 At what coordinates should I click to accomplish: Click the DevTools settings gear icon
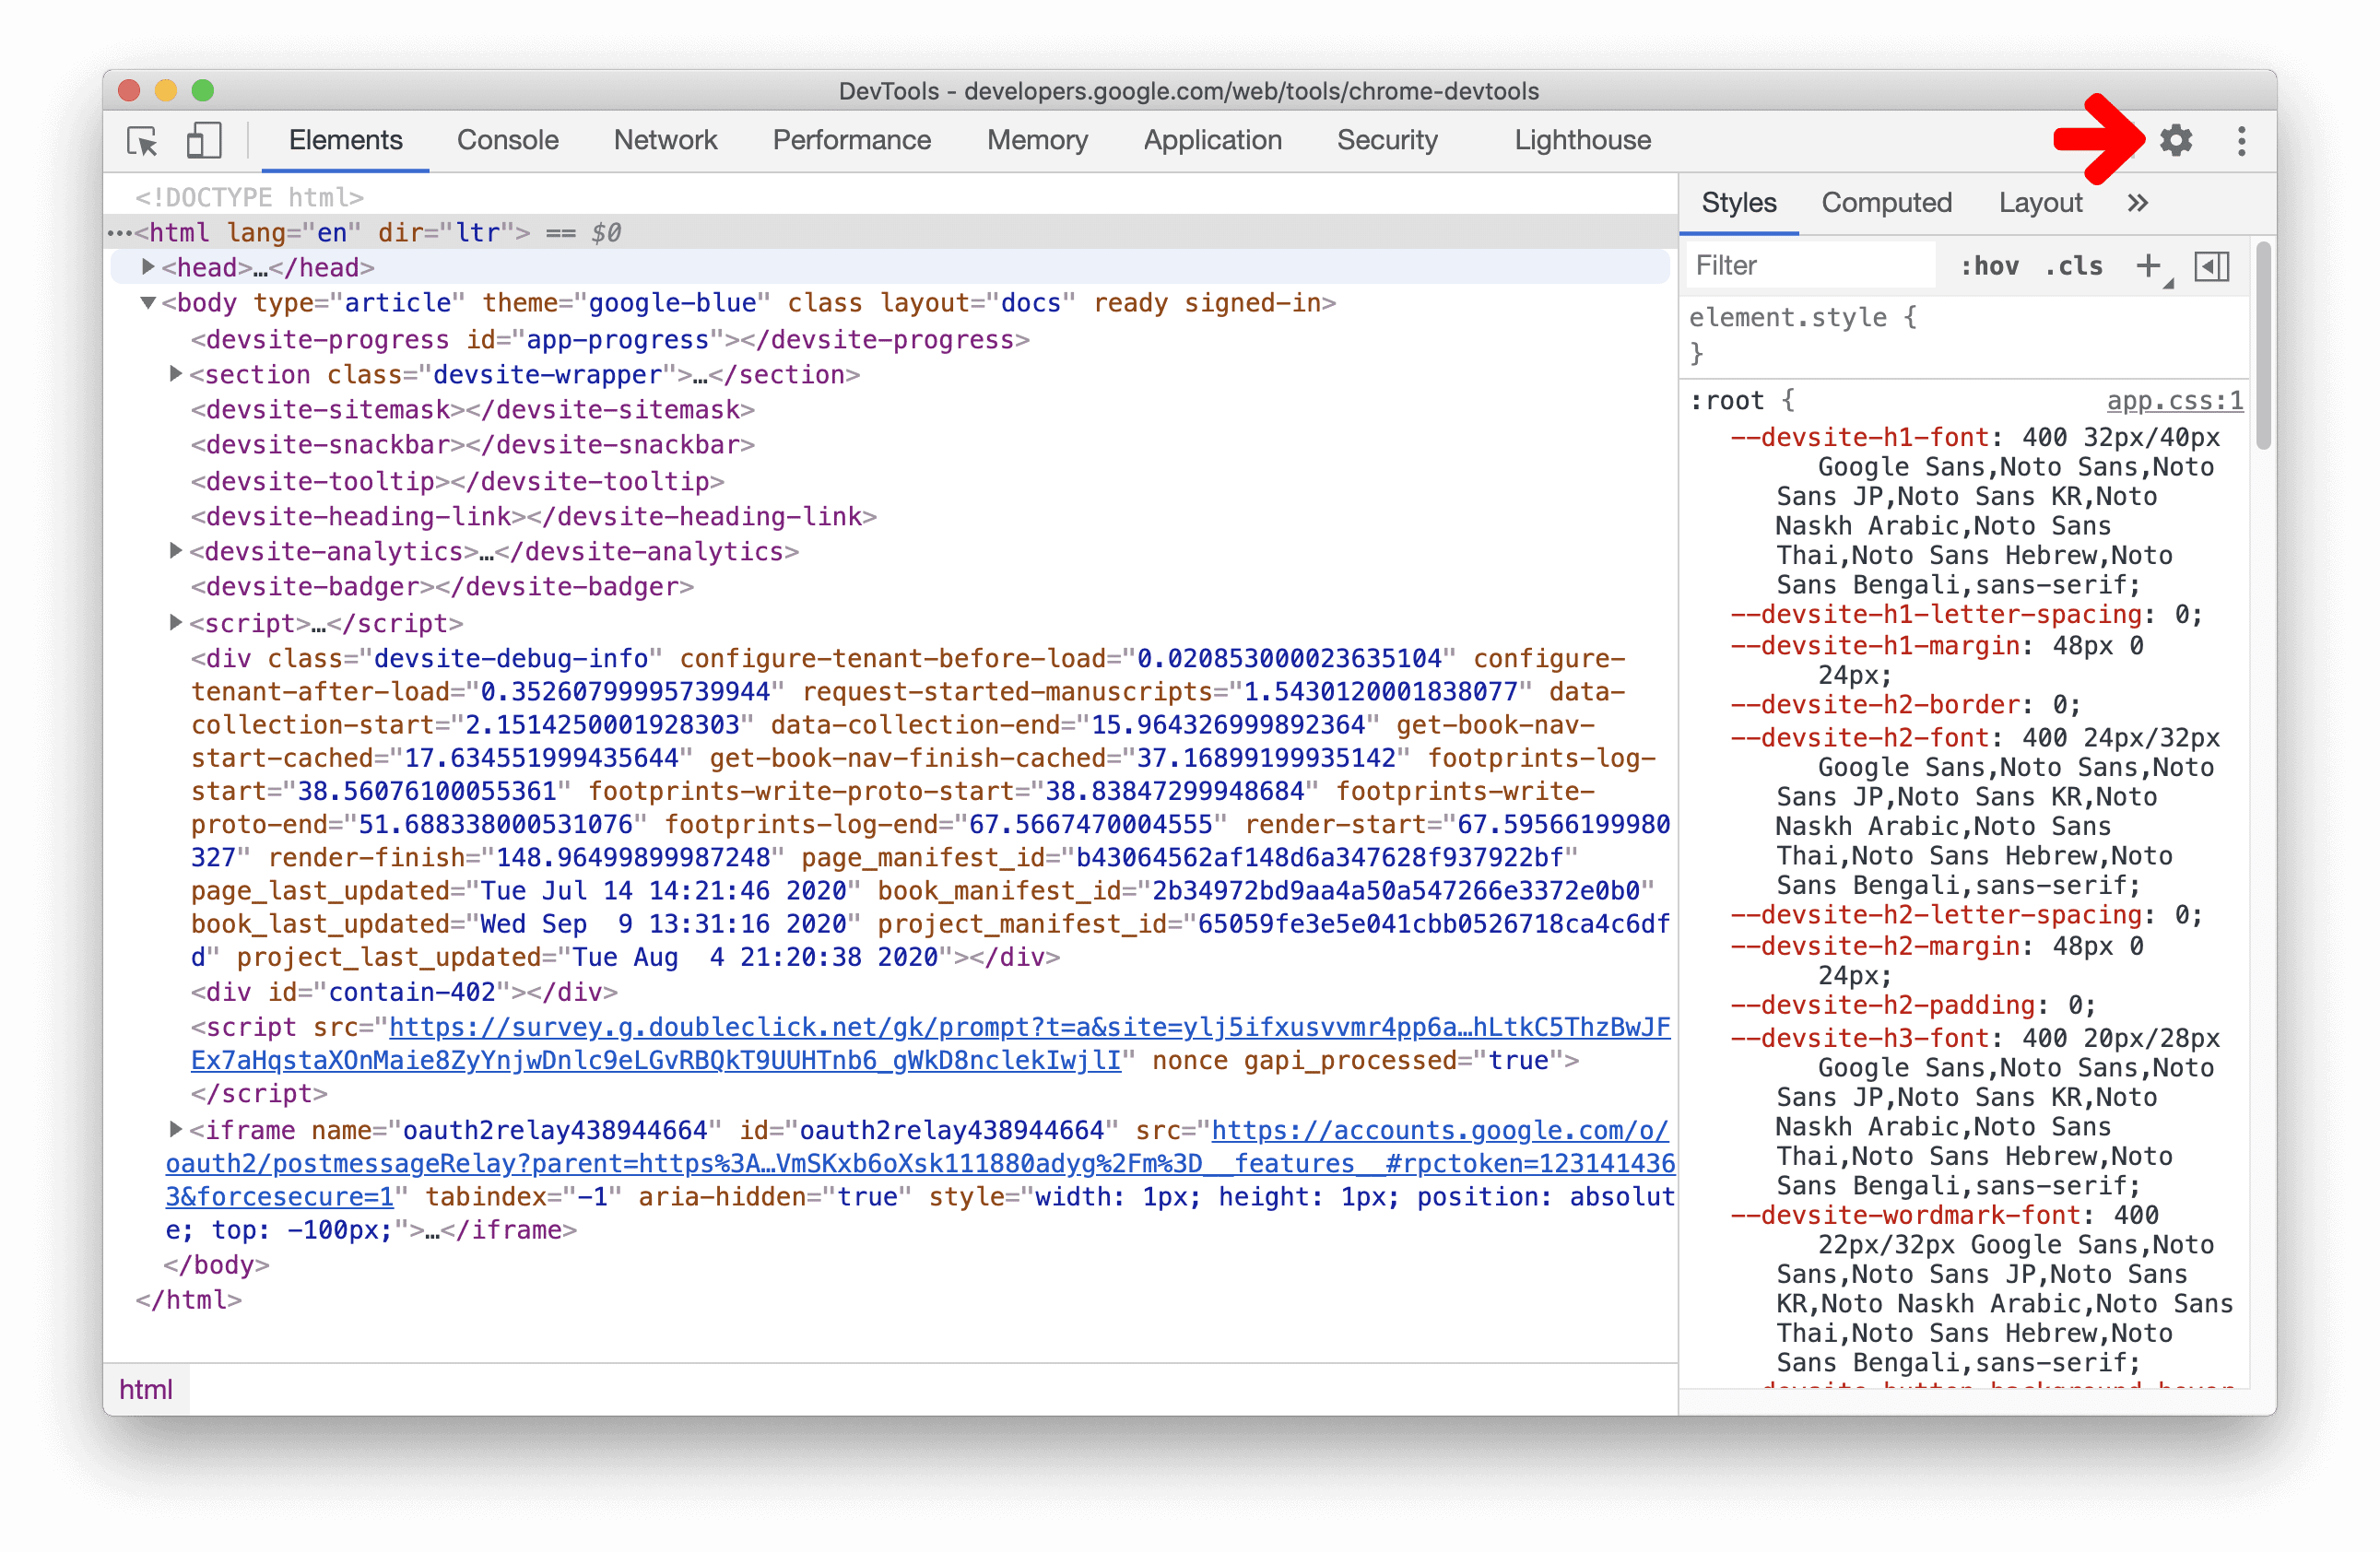pyautogui.click(x=2181, y=142)
